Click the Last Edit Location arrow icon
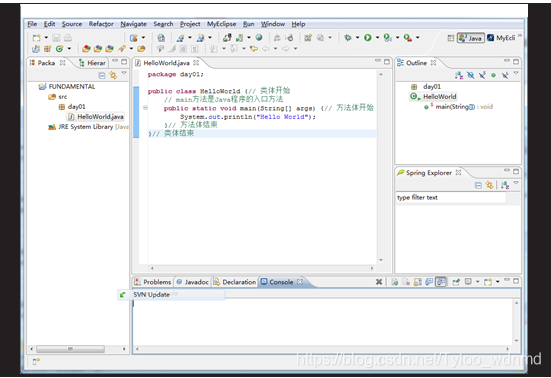 pos(254,48)
